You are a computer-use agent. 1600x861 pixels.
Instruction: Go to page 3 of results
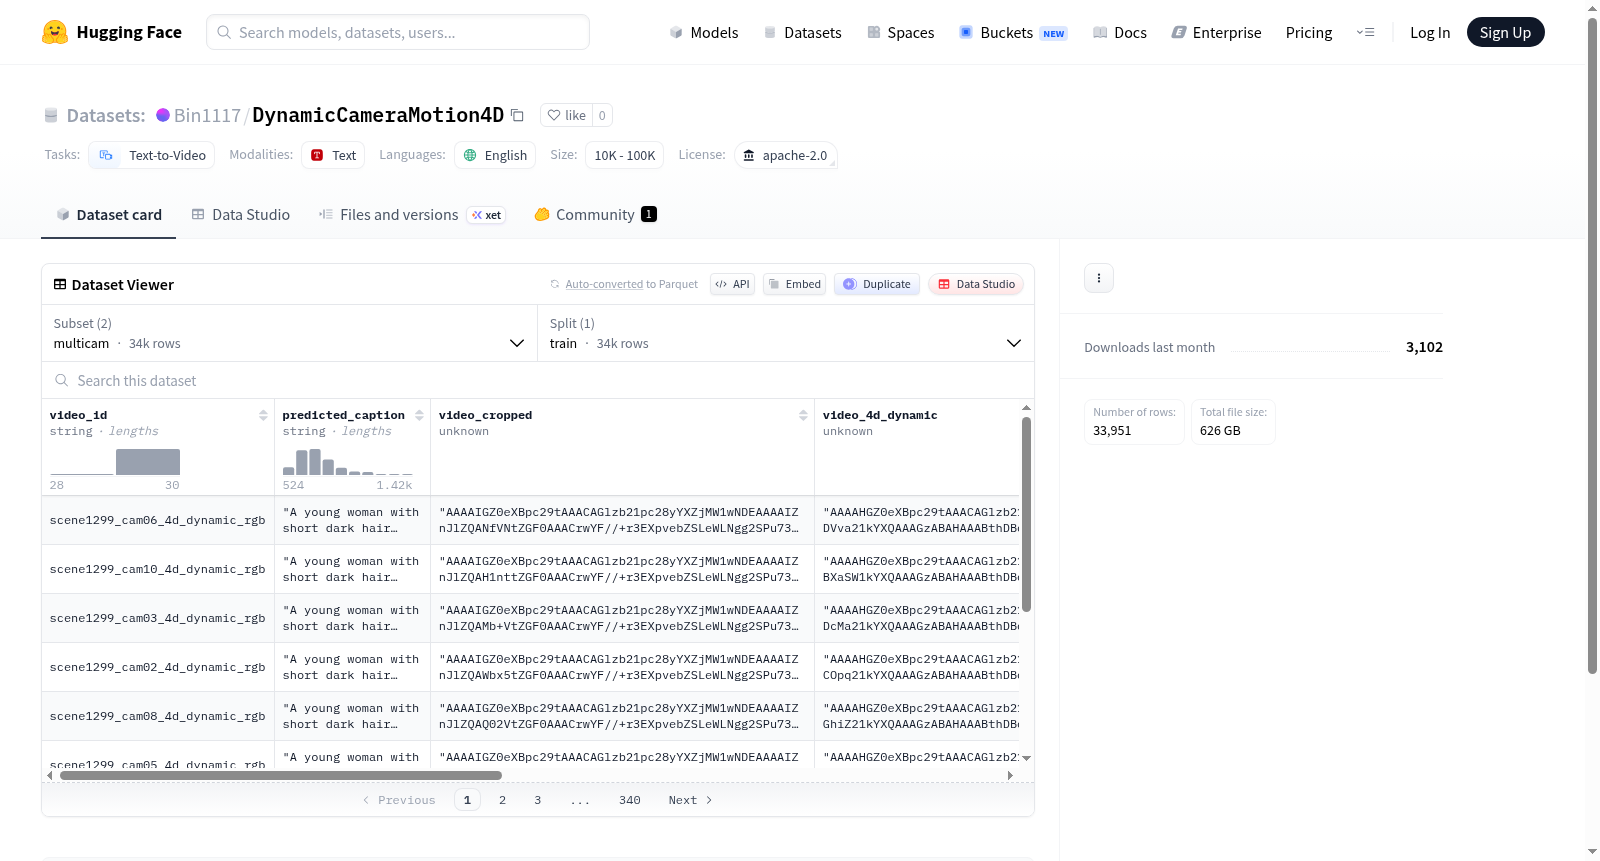(537, 800)
